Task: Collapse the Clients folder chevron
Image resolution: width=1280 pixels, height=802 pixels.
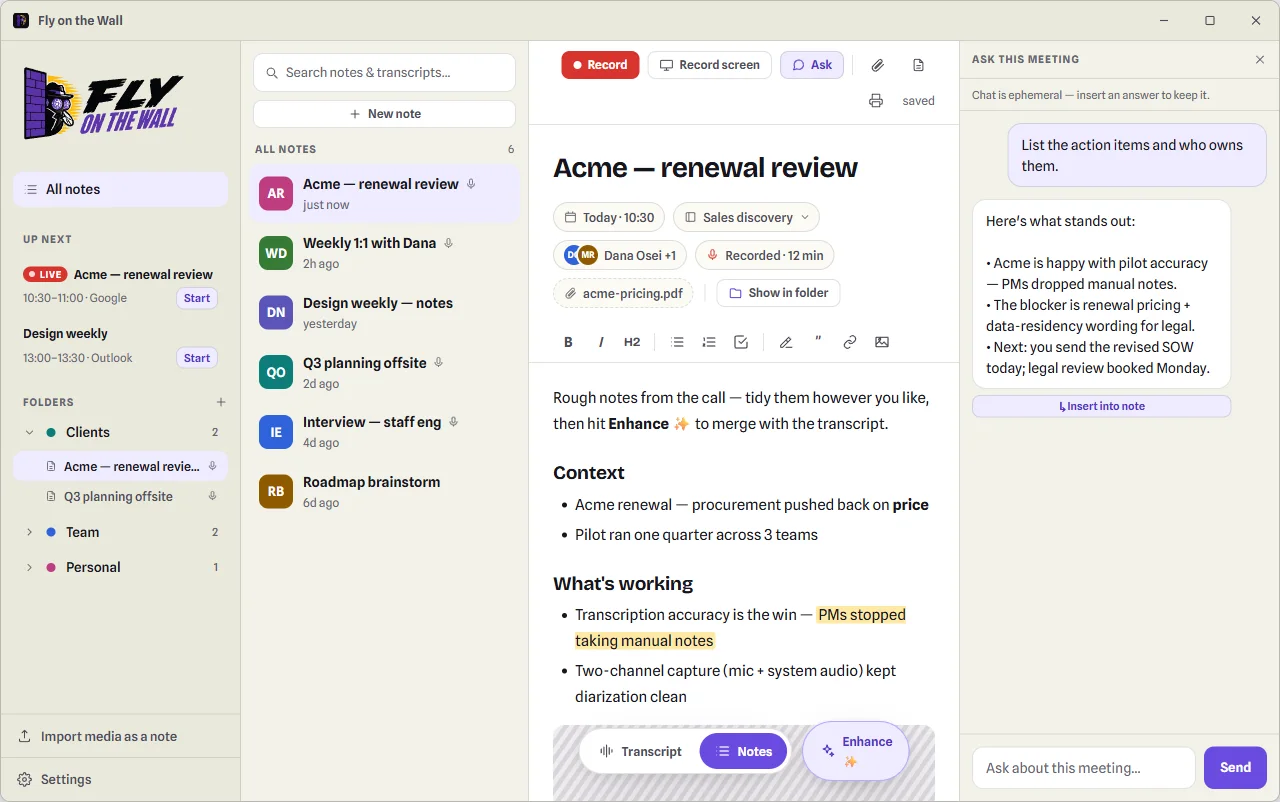Action: pos(29,432)
